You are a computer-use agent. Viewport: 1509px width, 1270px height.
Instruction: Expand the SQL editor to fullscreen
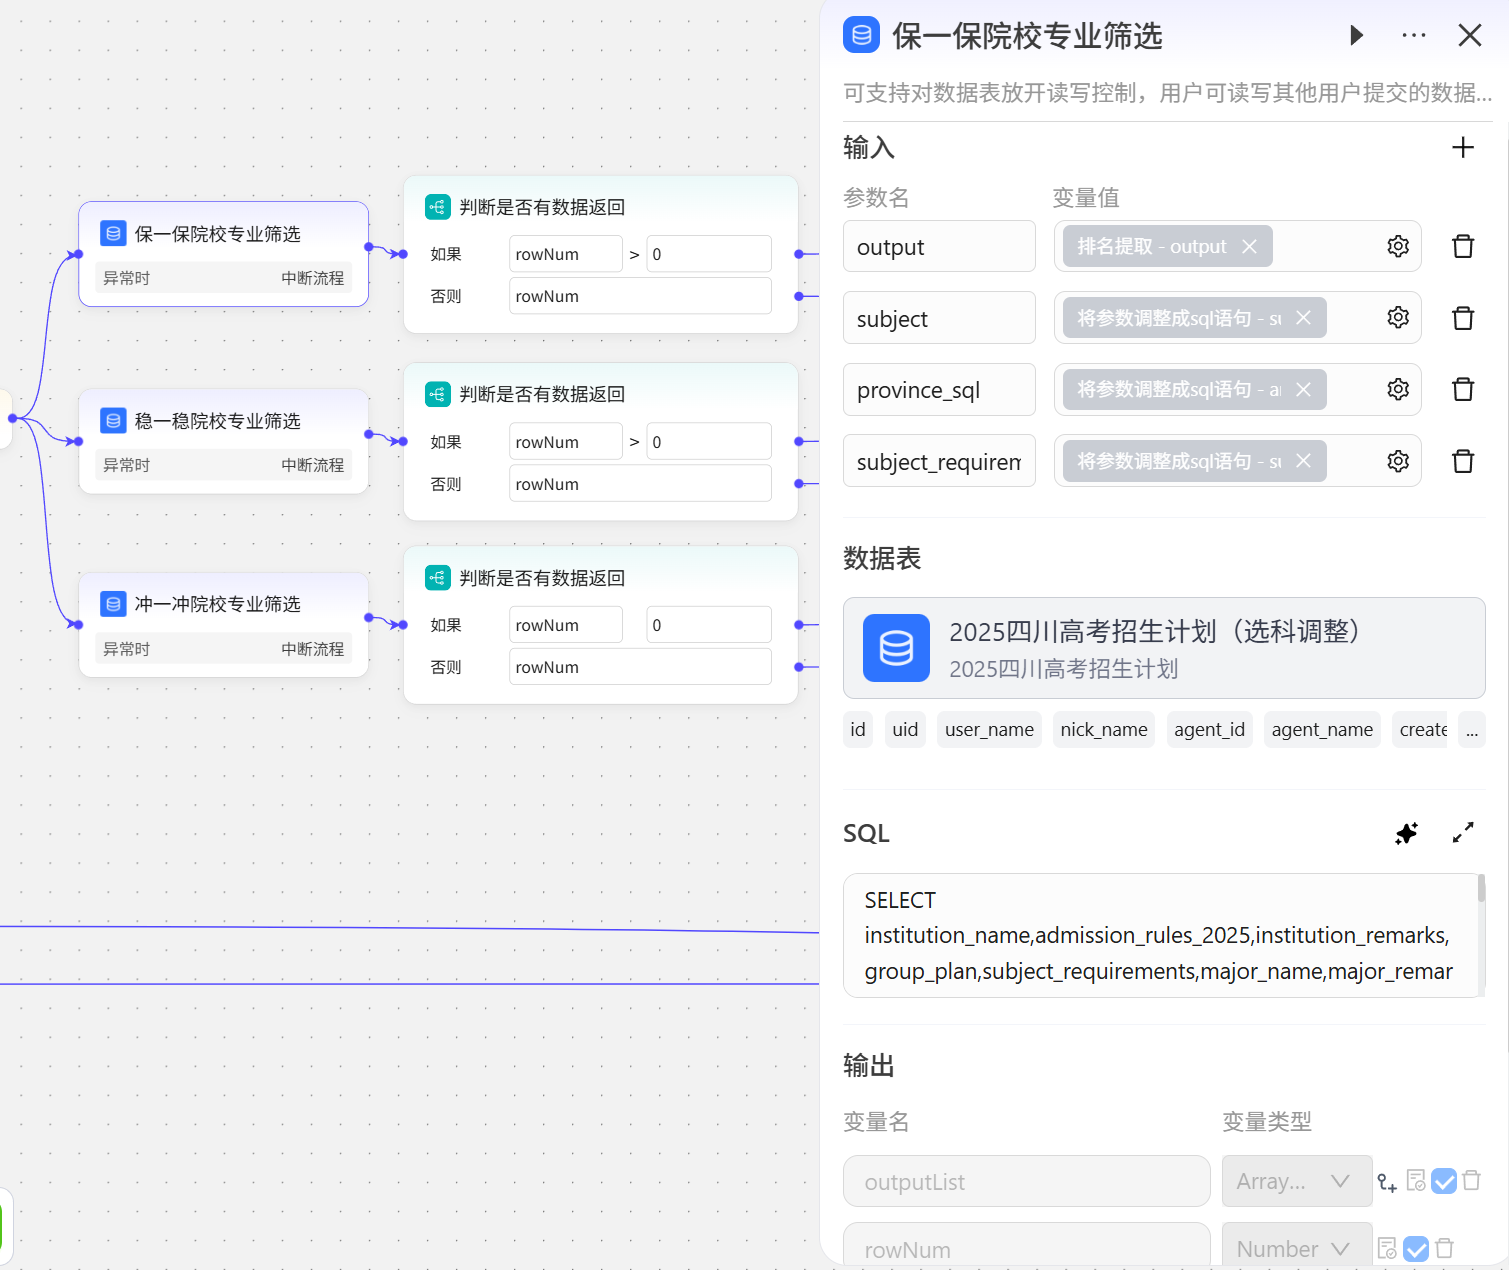pyautogui.click(x=1462, y=833)
